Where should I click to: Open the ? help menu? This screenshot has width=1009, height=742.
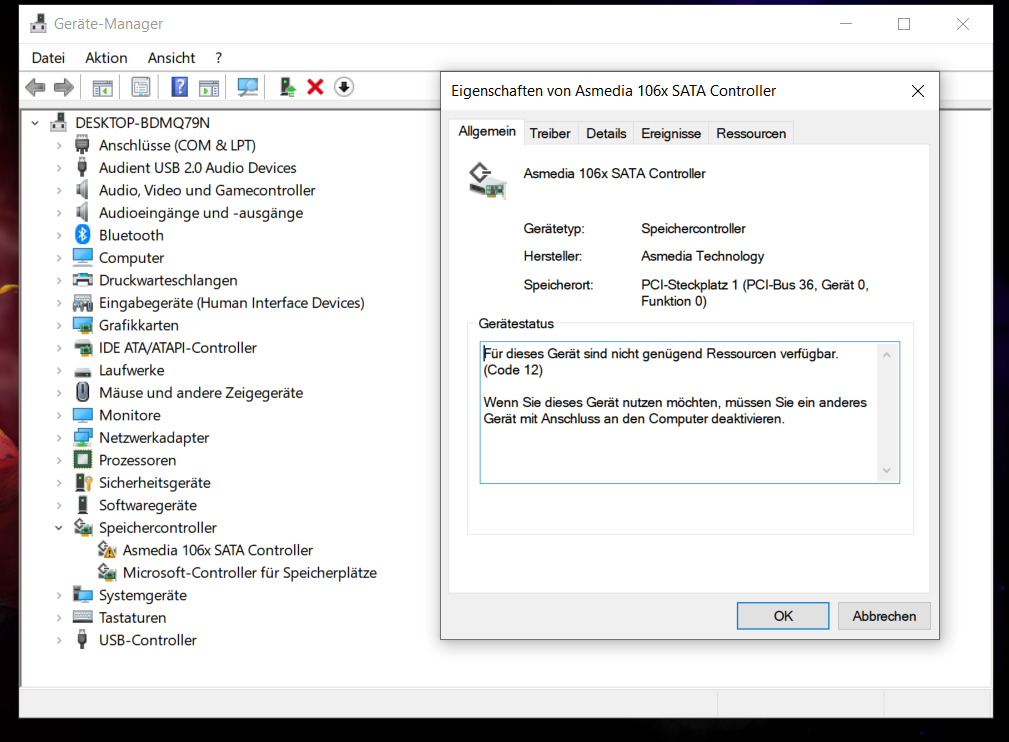[219, 58]
